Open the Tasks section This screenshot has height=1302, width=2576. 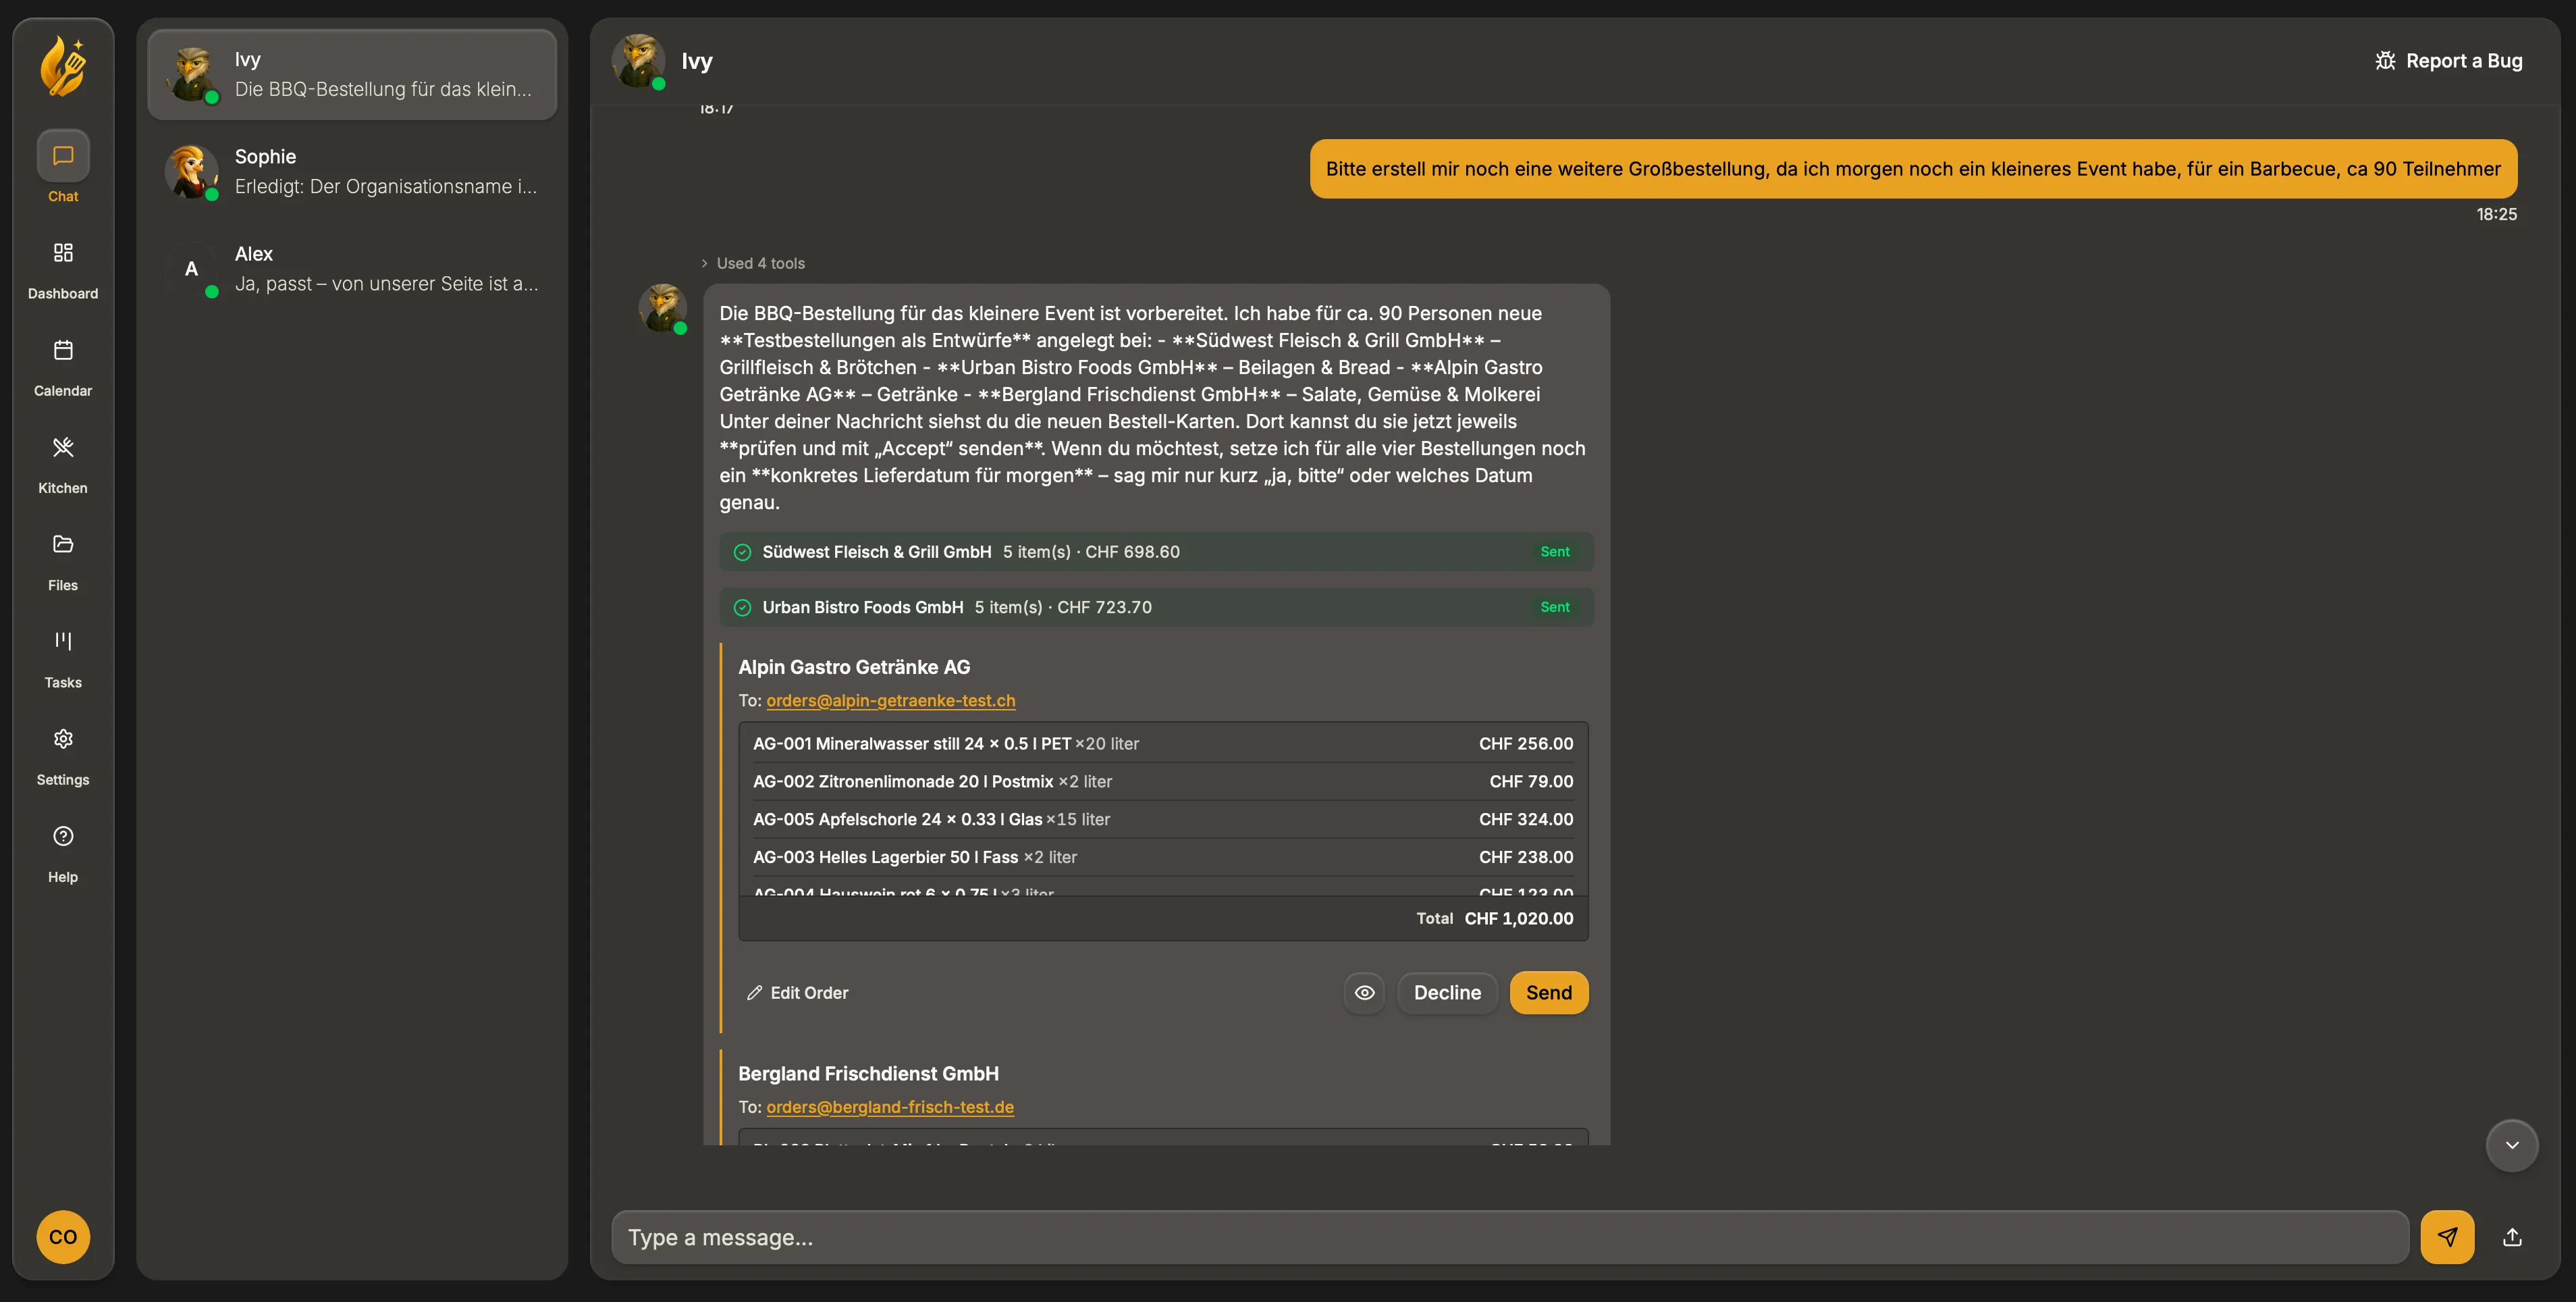pyautogui.click(x=63, y=658)
